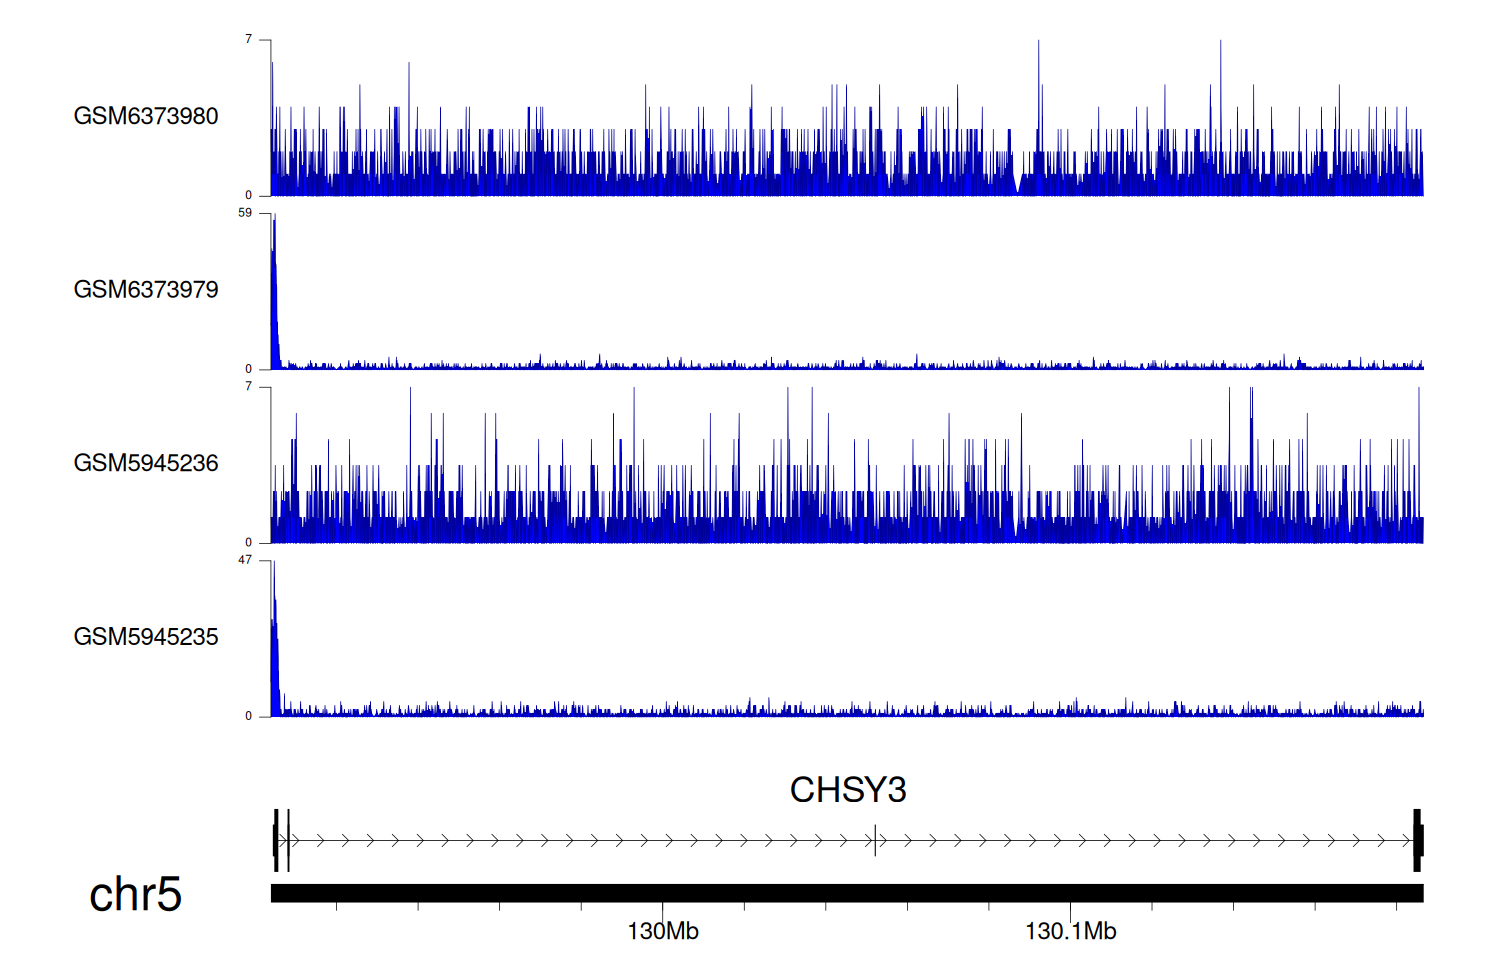
Task: Click the GSM5945236 track name
Action: [145, 463]
